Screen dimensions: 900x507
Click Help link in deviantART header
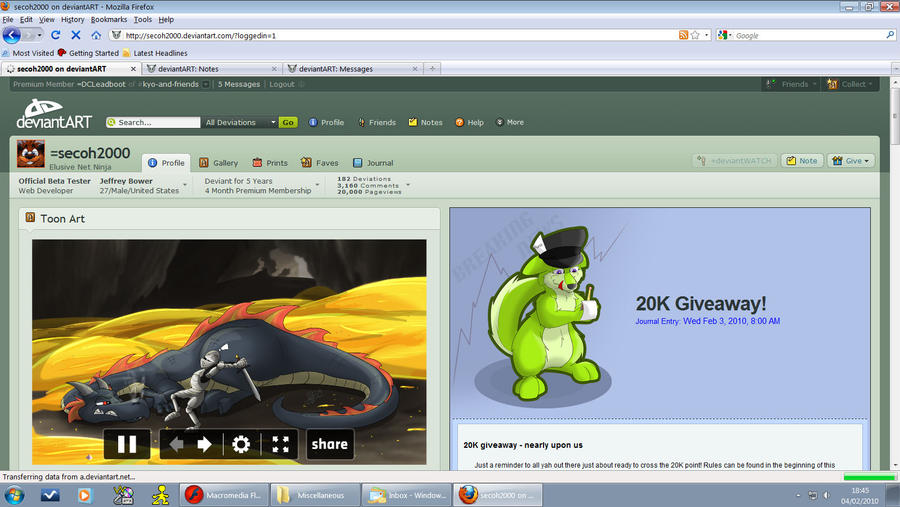470,122
